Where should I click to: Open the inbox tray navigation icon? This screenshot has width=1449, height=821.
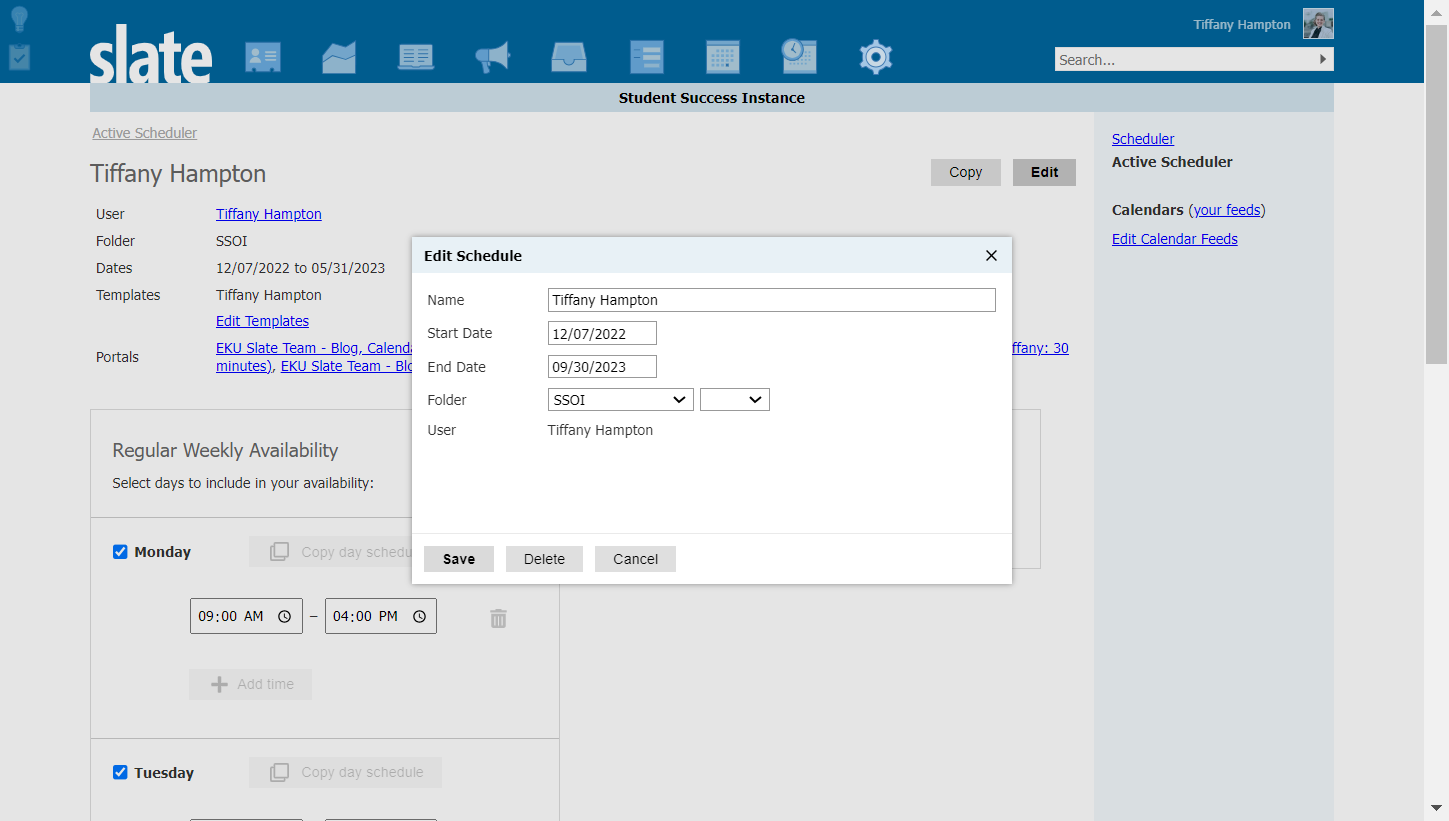(569, 57)
